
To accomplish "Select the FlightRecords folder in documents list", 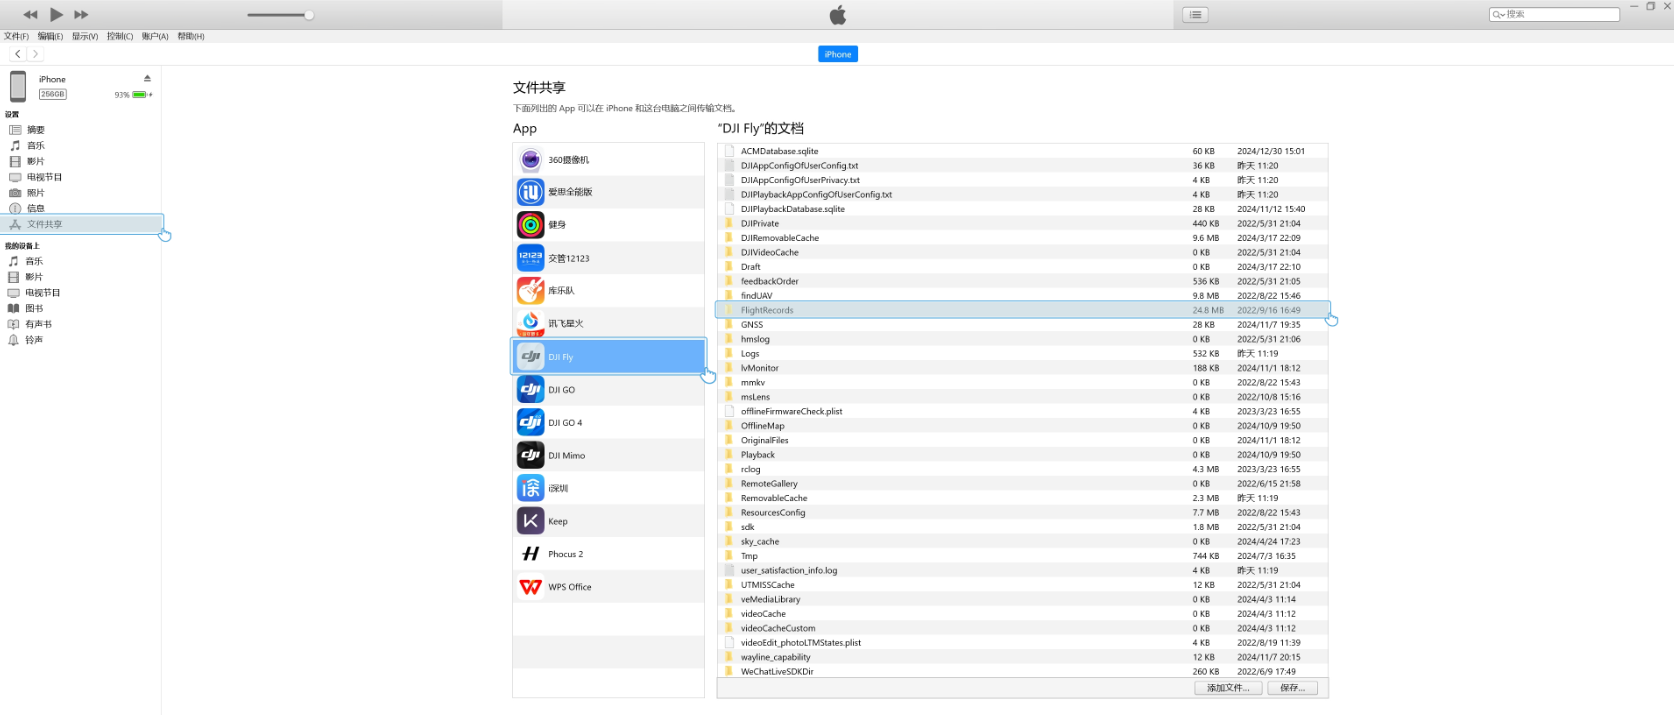I will [767, 310].
